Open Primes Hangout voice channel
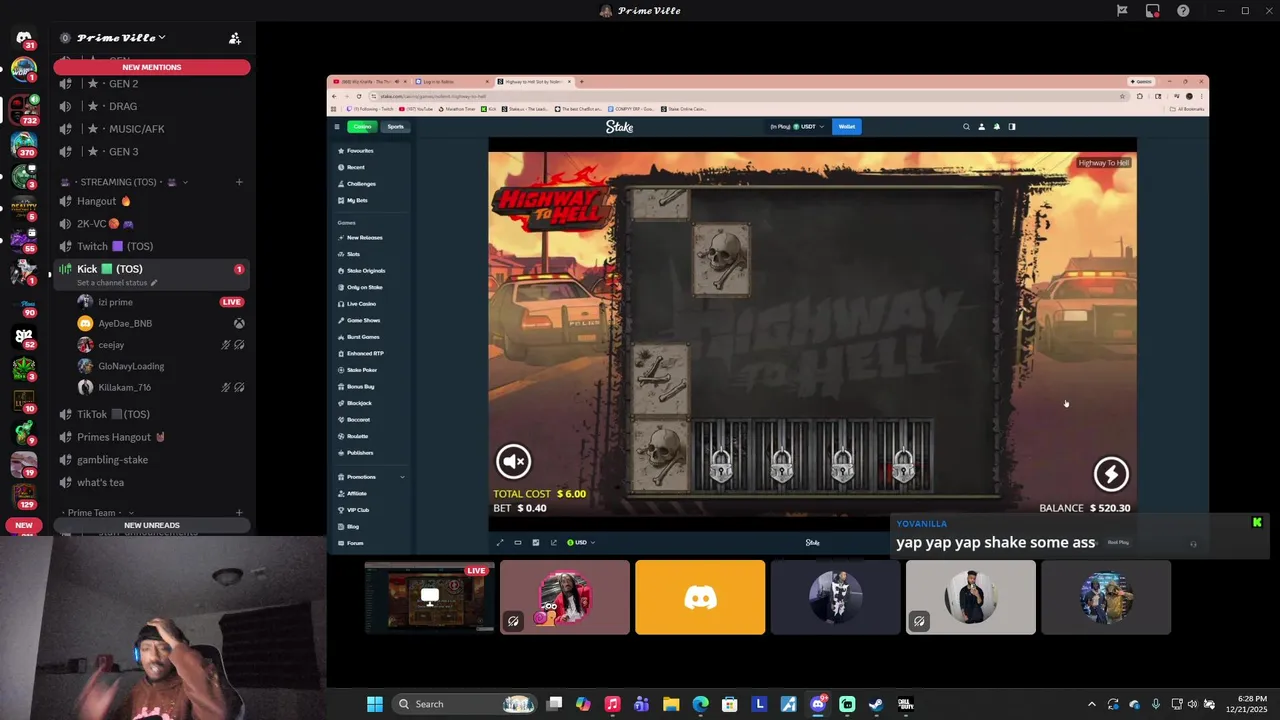Viewport: 1280px width, 720px height. 150,437
